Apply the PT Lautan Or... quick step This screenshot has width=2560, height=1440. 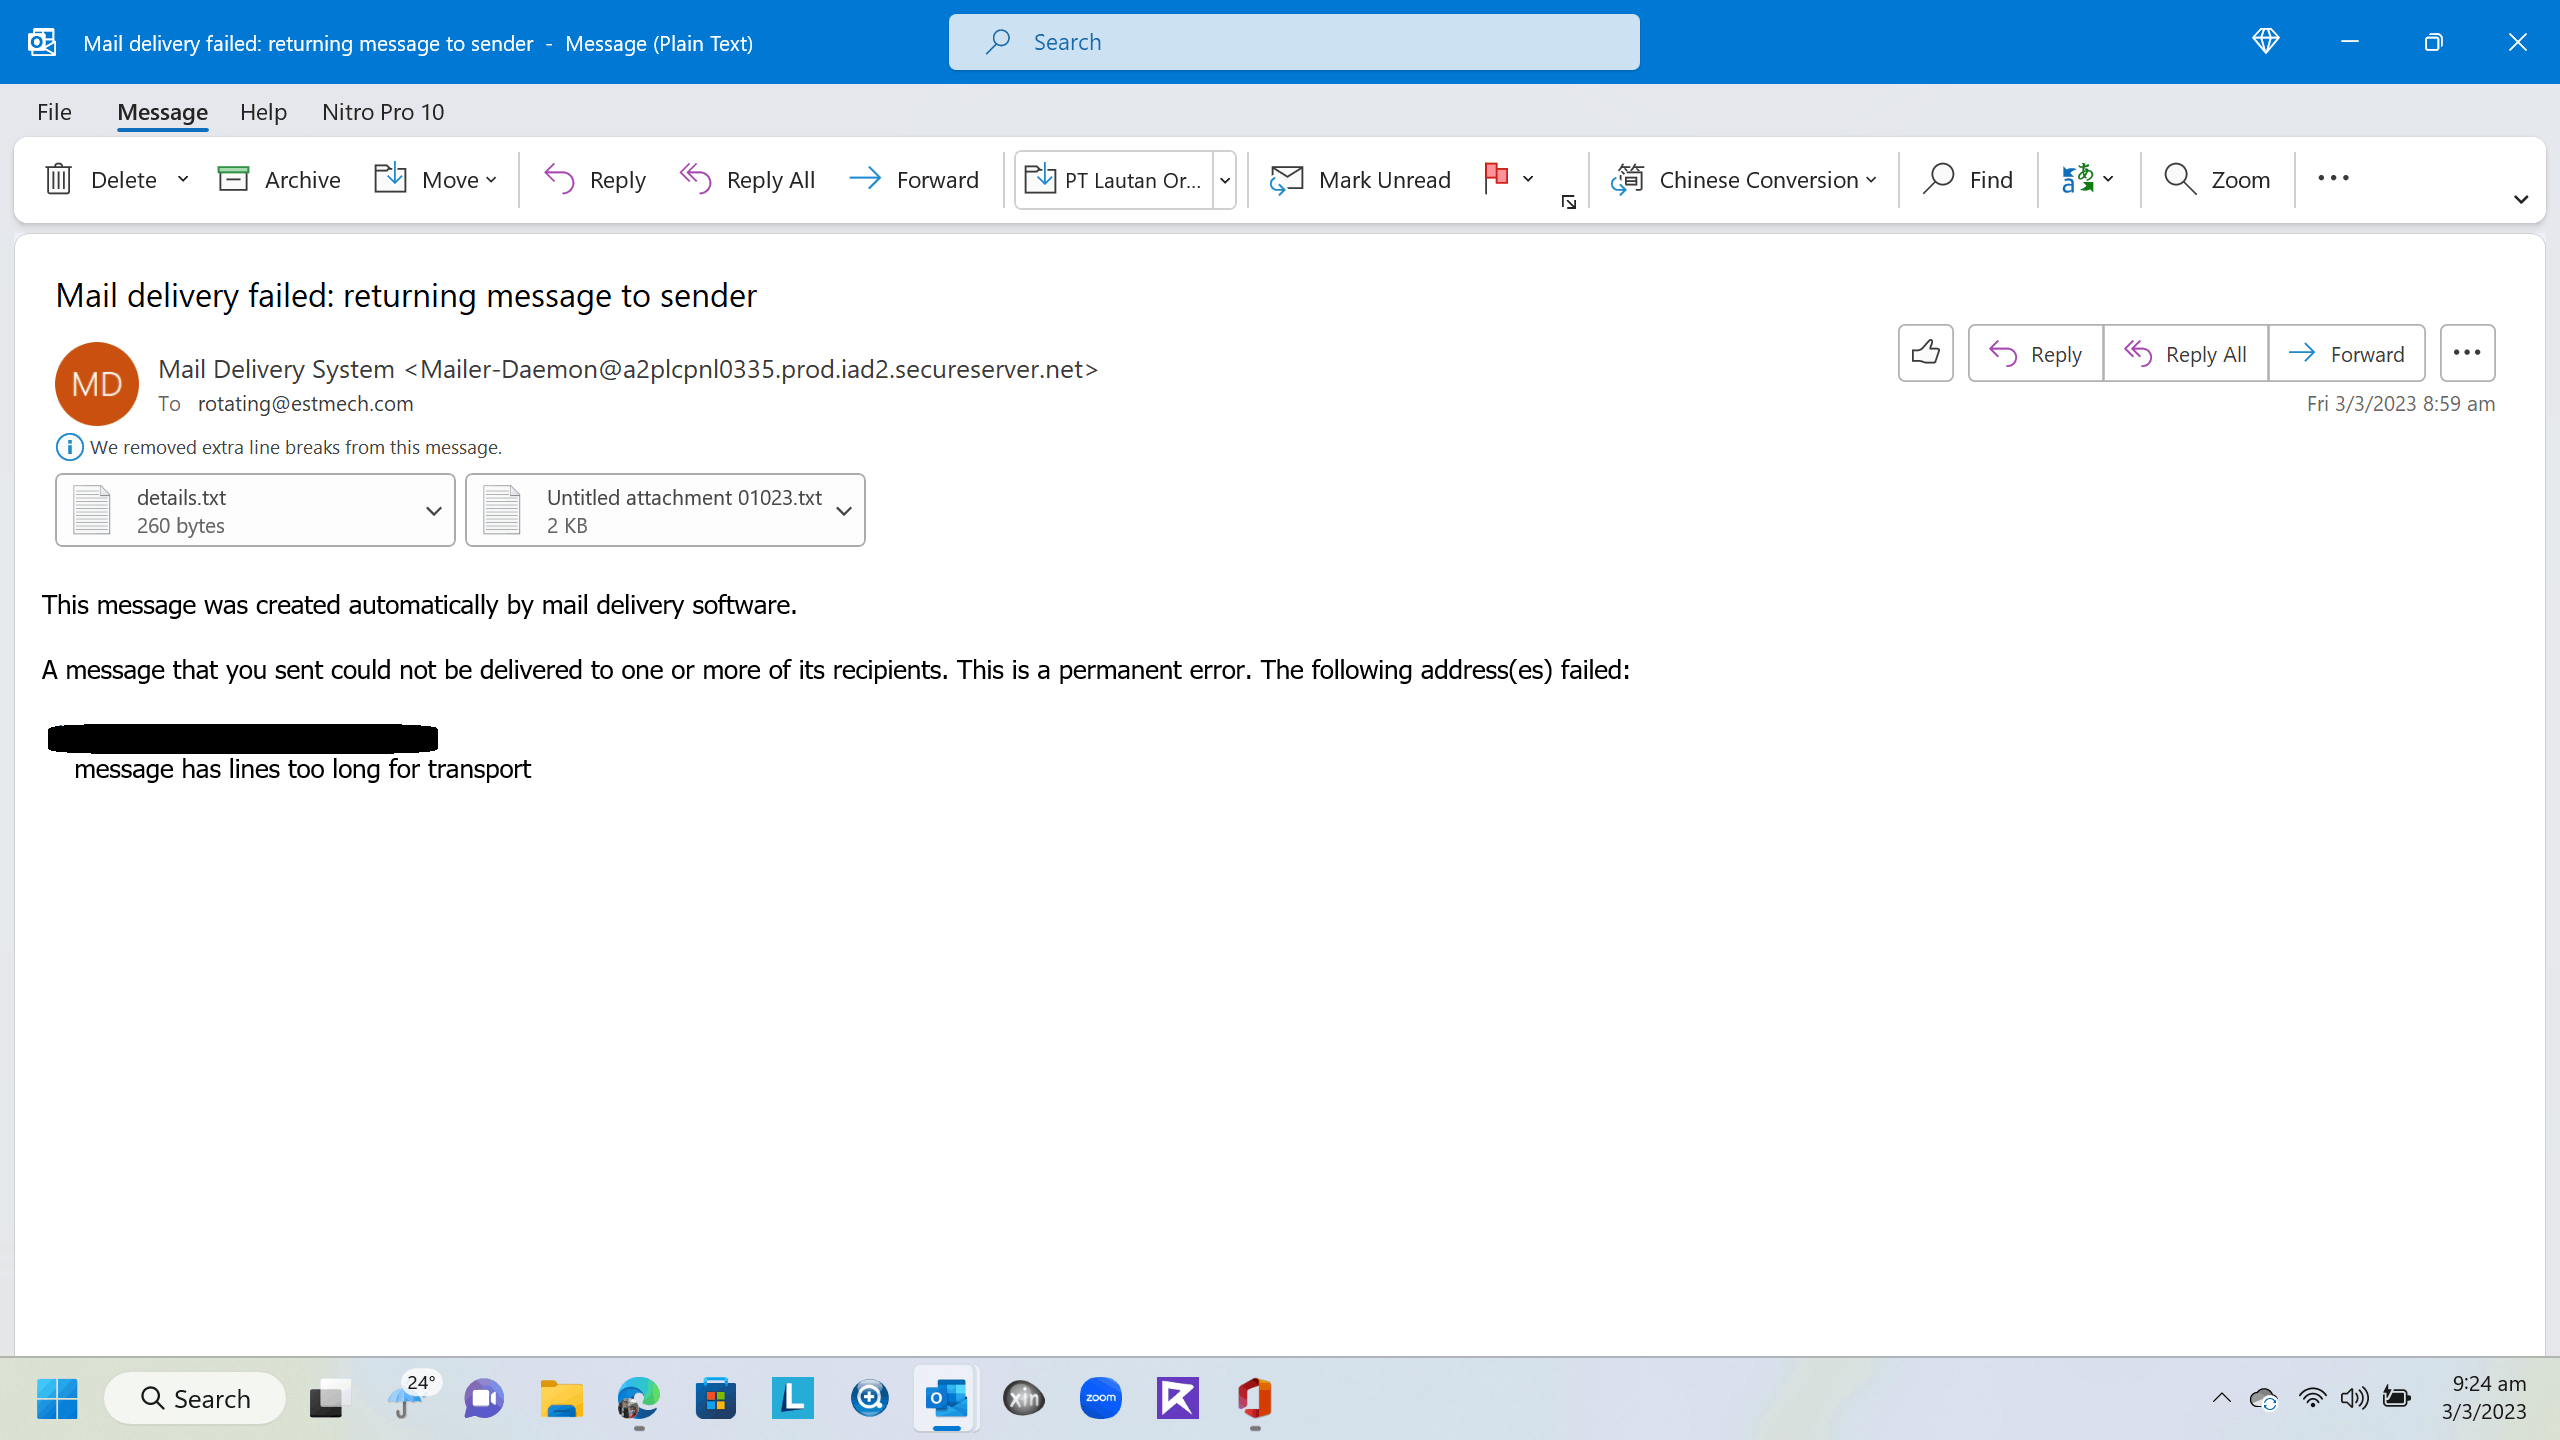[x=1114, y=180]
